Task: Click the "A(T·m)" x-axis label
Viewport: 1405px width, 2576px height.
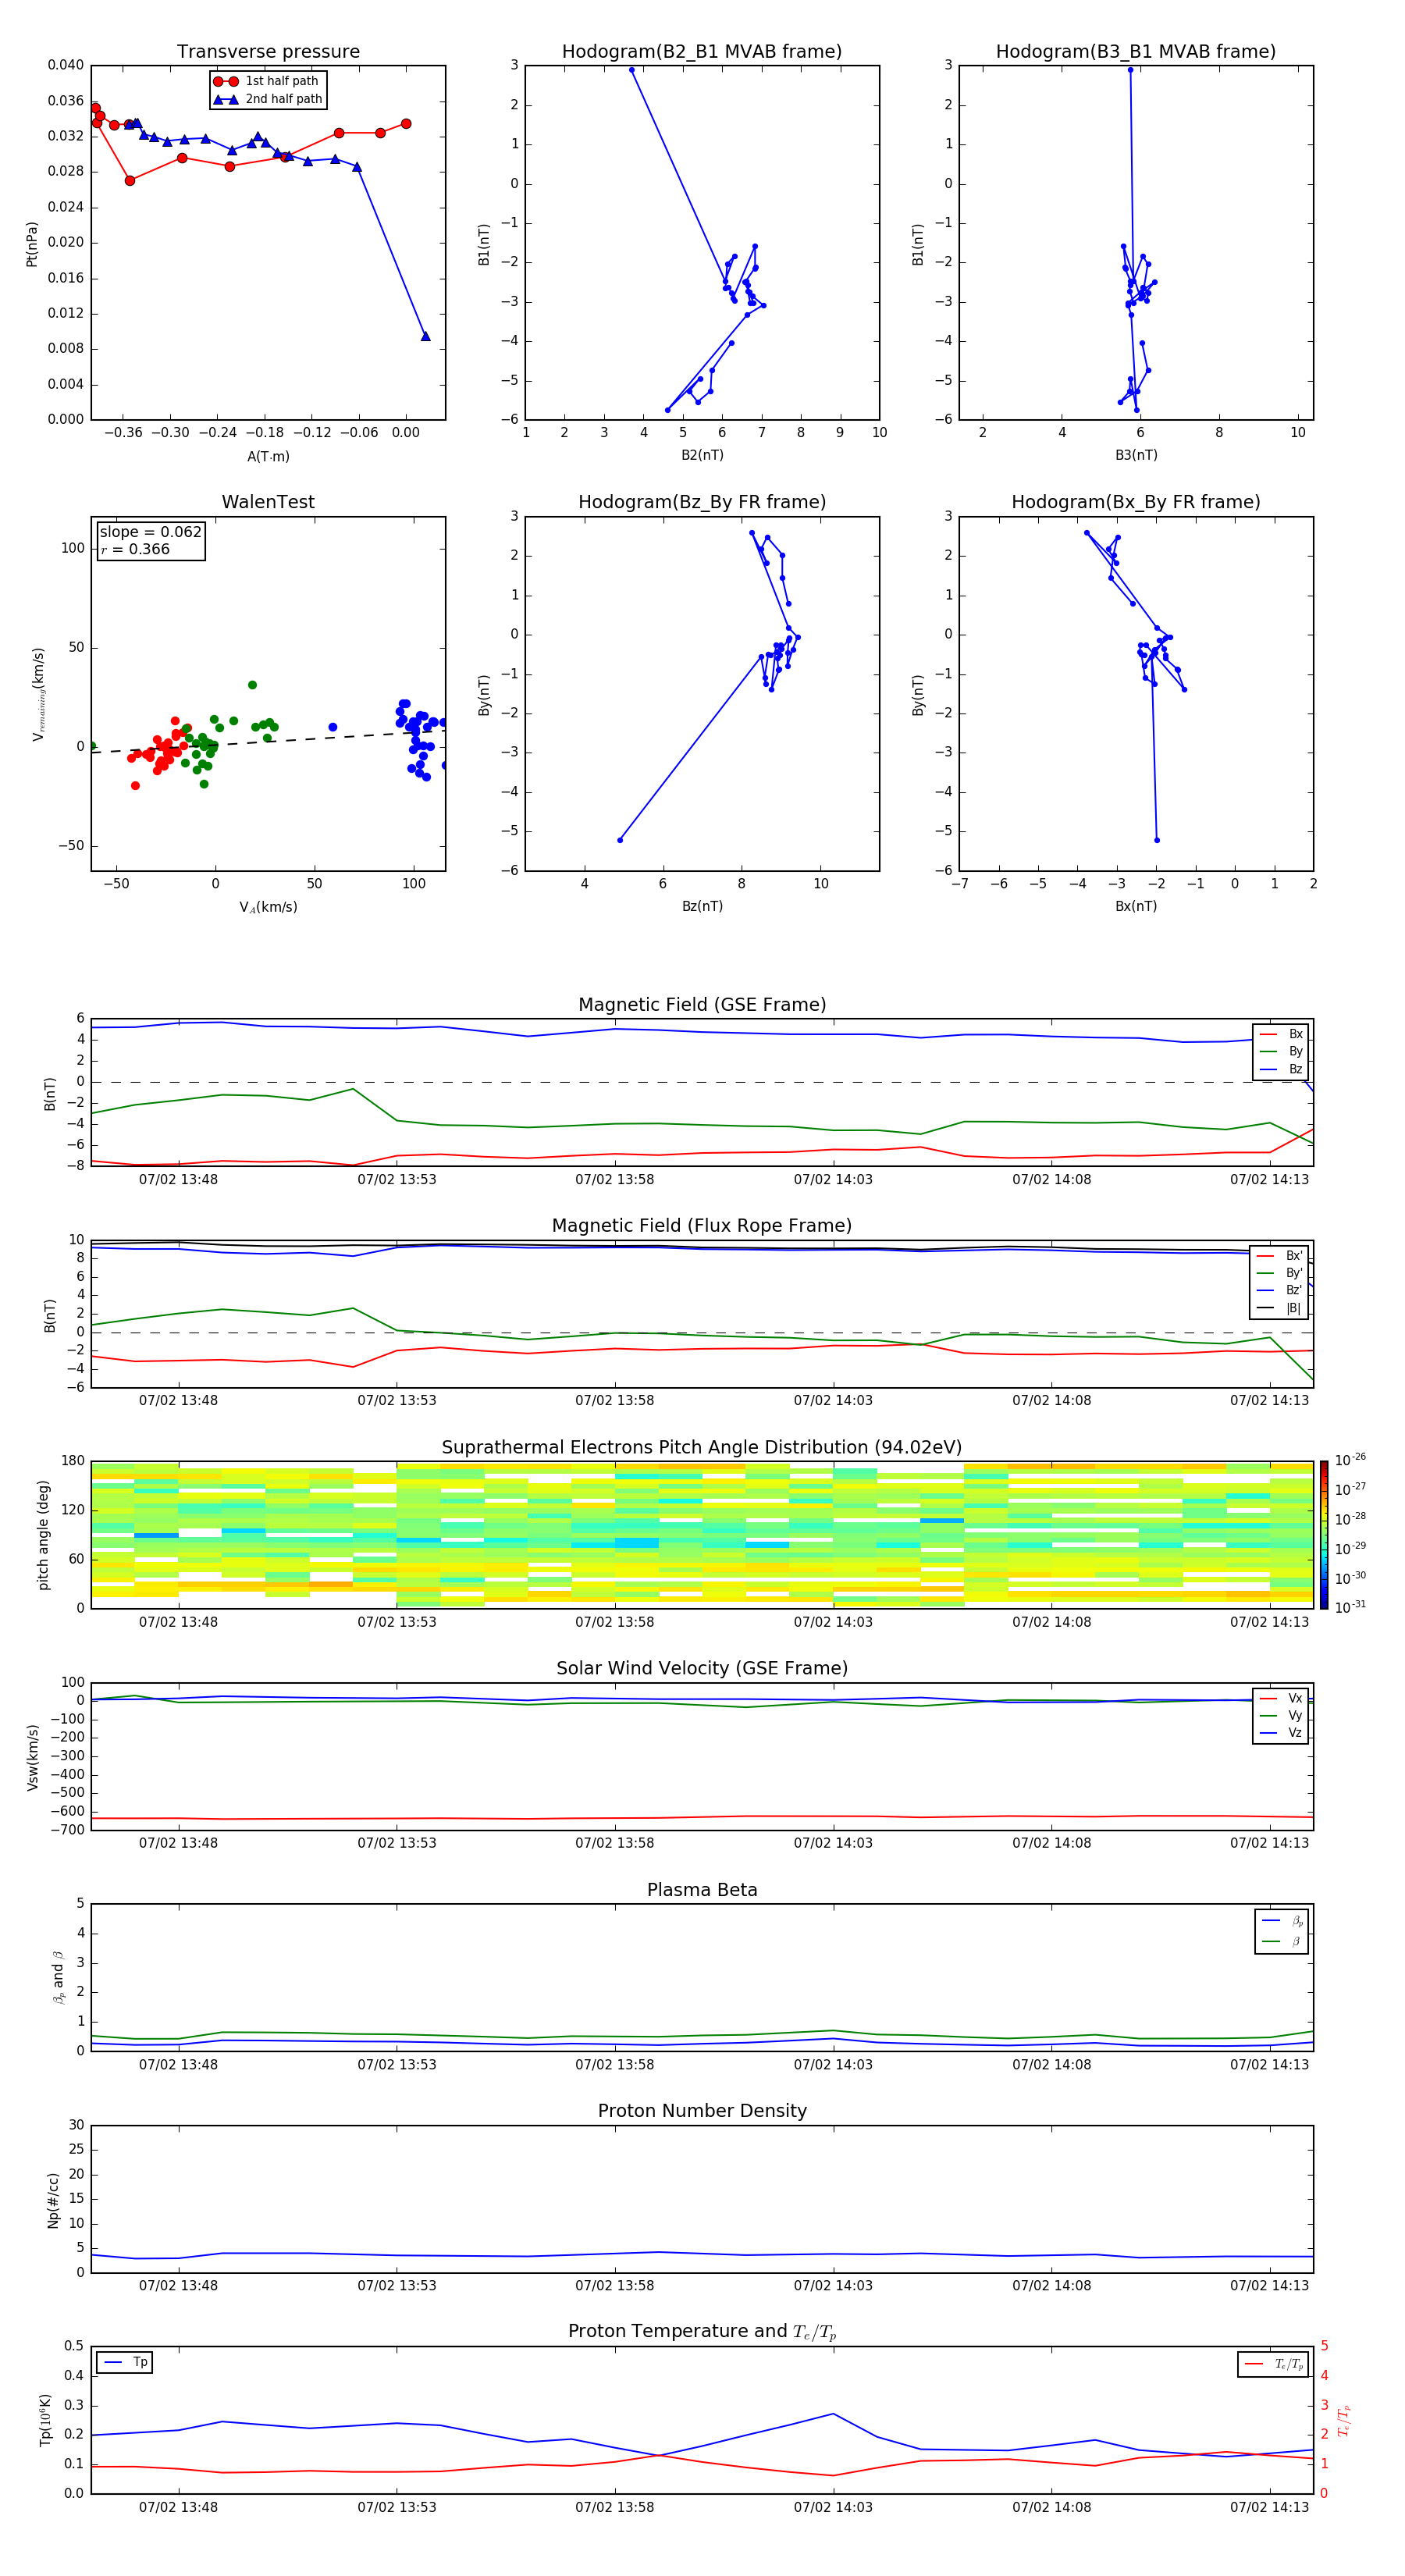Action: tap(268, 457)
